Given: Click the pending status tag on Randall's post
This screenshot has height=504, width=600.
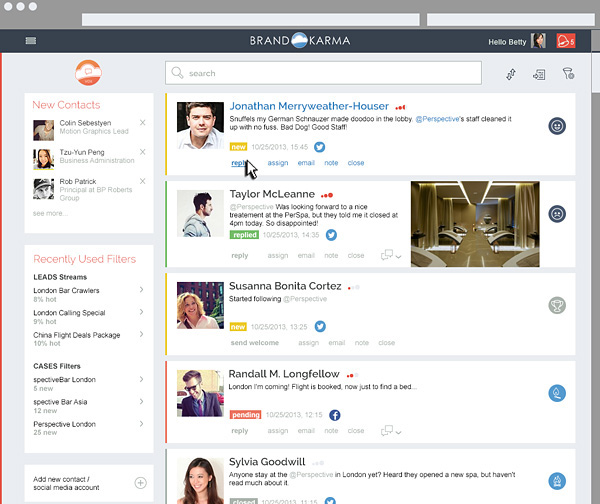Looking at the screenshot, I should (x=245, y=415).
